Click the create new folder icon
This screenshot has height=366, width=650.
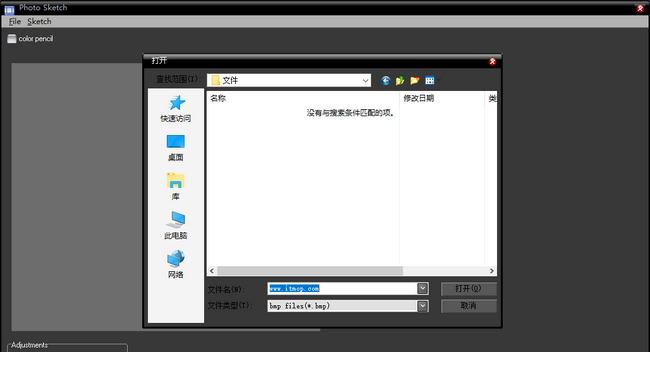coord(415,80)
